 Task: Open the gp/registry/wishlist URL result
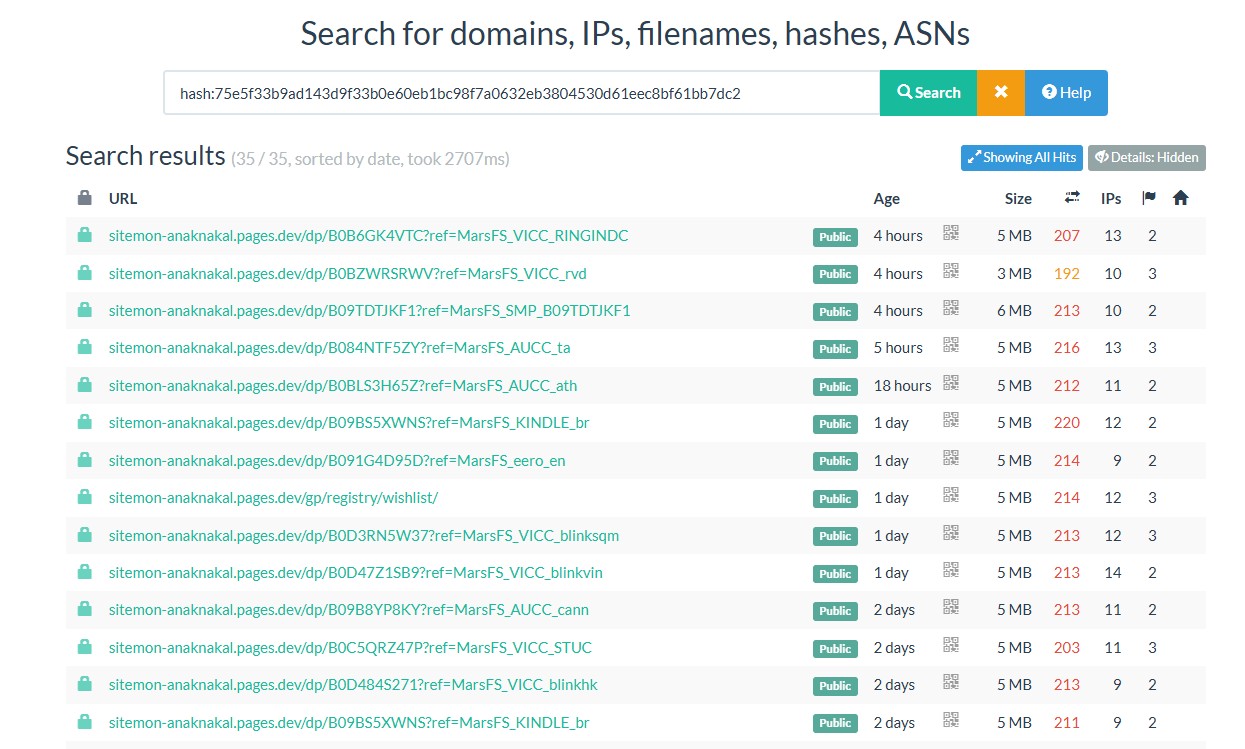[x=273, y=497]
